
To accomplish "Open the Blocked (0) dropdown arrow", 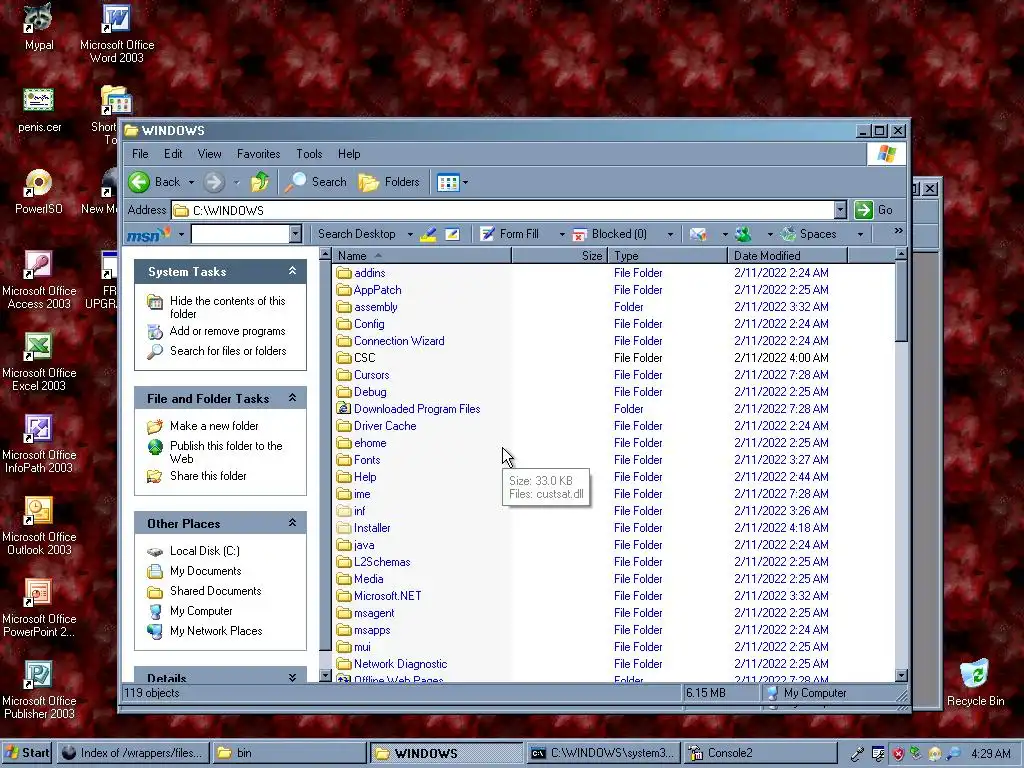I will pyautogui.click(x=670, y=234).
